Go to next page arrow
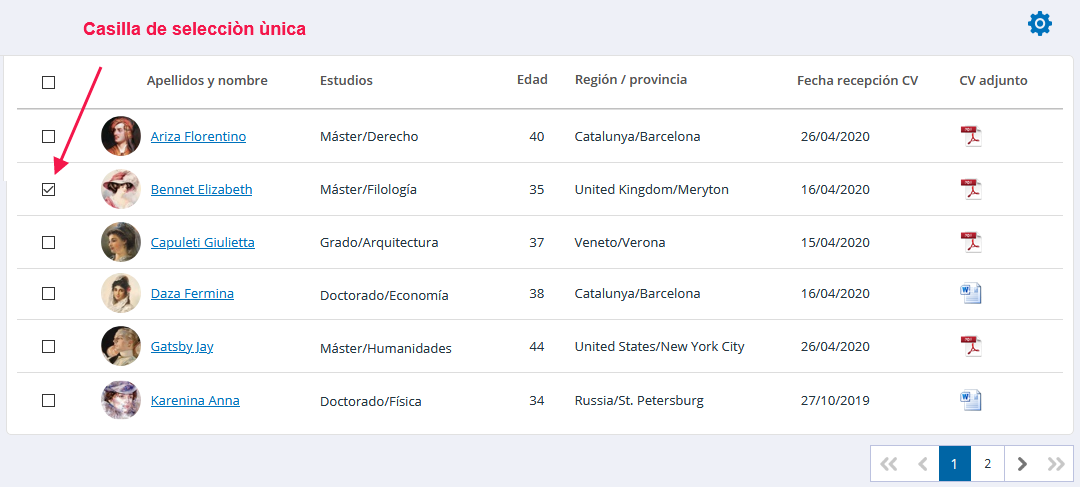1080x488 pixels. point(1022,464)
